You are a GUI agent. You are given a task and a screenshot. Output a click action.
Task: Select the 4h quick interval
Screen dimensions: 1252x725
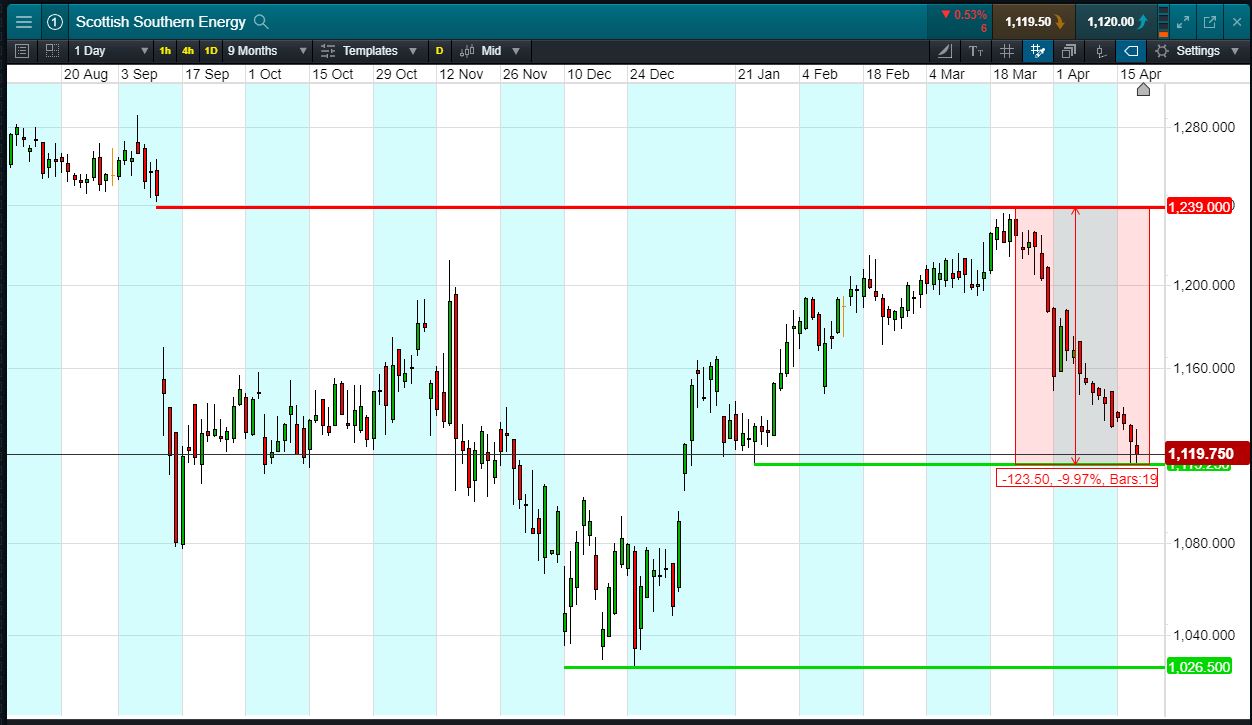pos(188,50)
